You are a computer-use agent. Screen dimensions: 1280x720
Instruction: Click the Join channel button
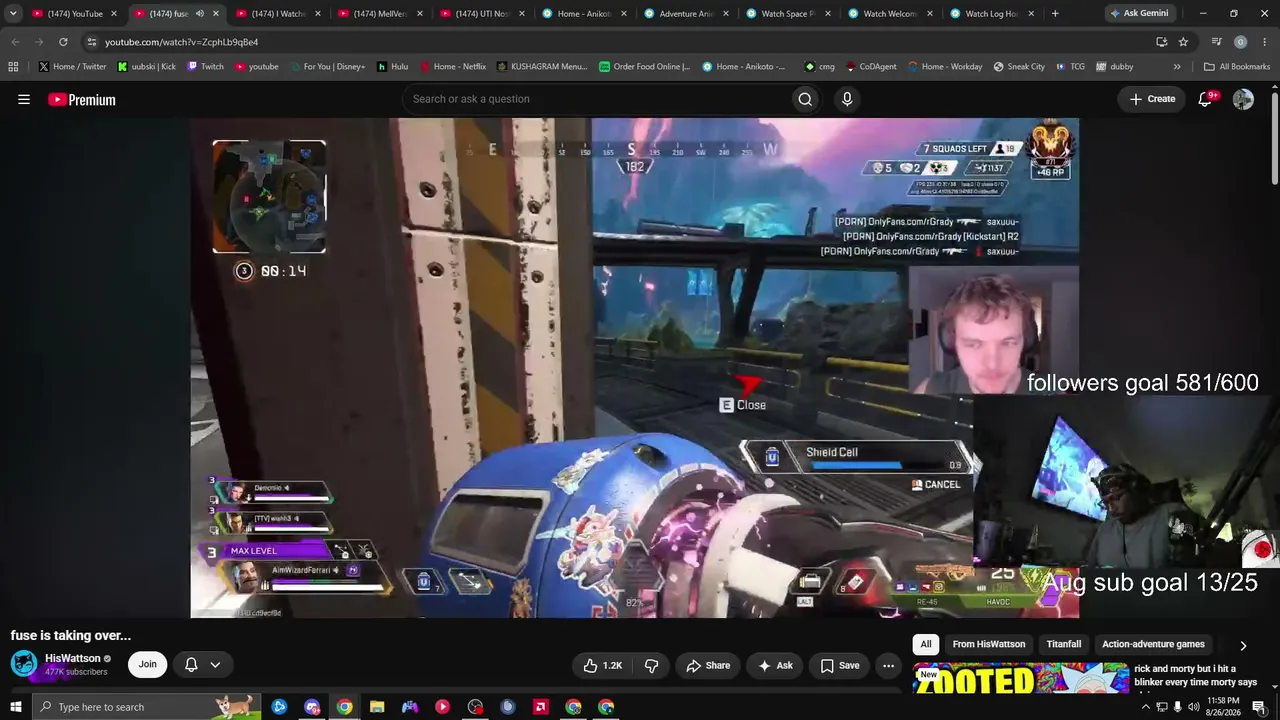coord(147,664)
